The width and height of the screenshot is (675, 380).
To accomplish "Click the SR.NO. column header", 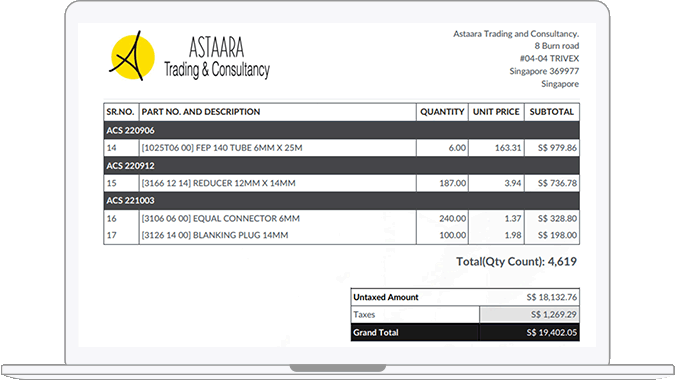I will point(120,112).
